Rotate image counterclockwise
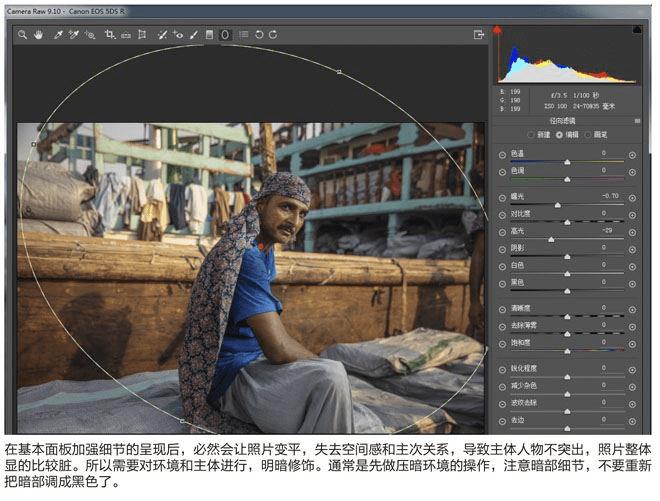This screenshot has height=501, width=660. click(x=259, y=35)
